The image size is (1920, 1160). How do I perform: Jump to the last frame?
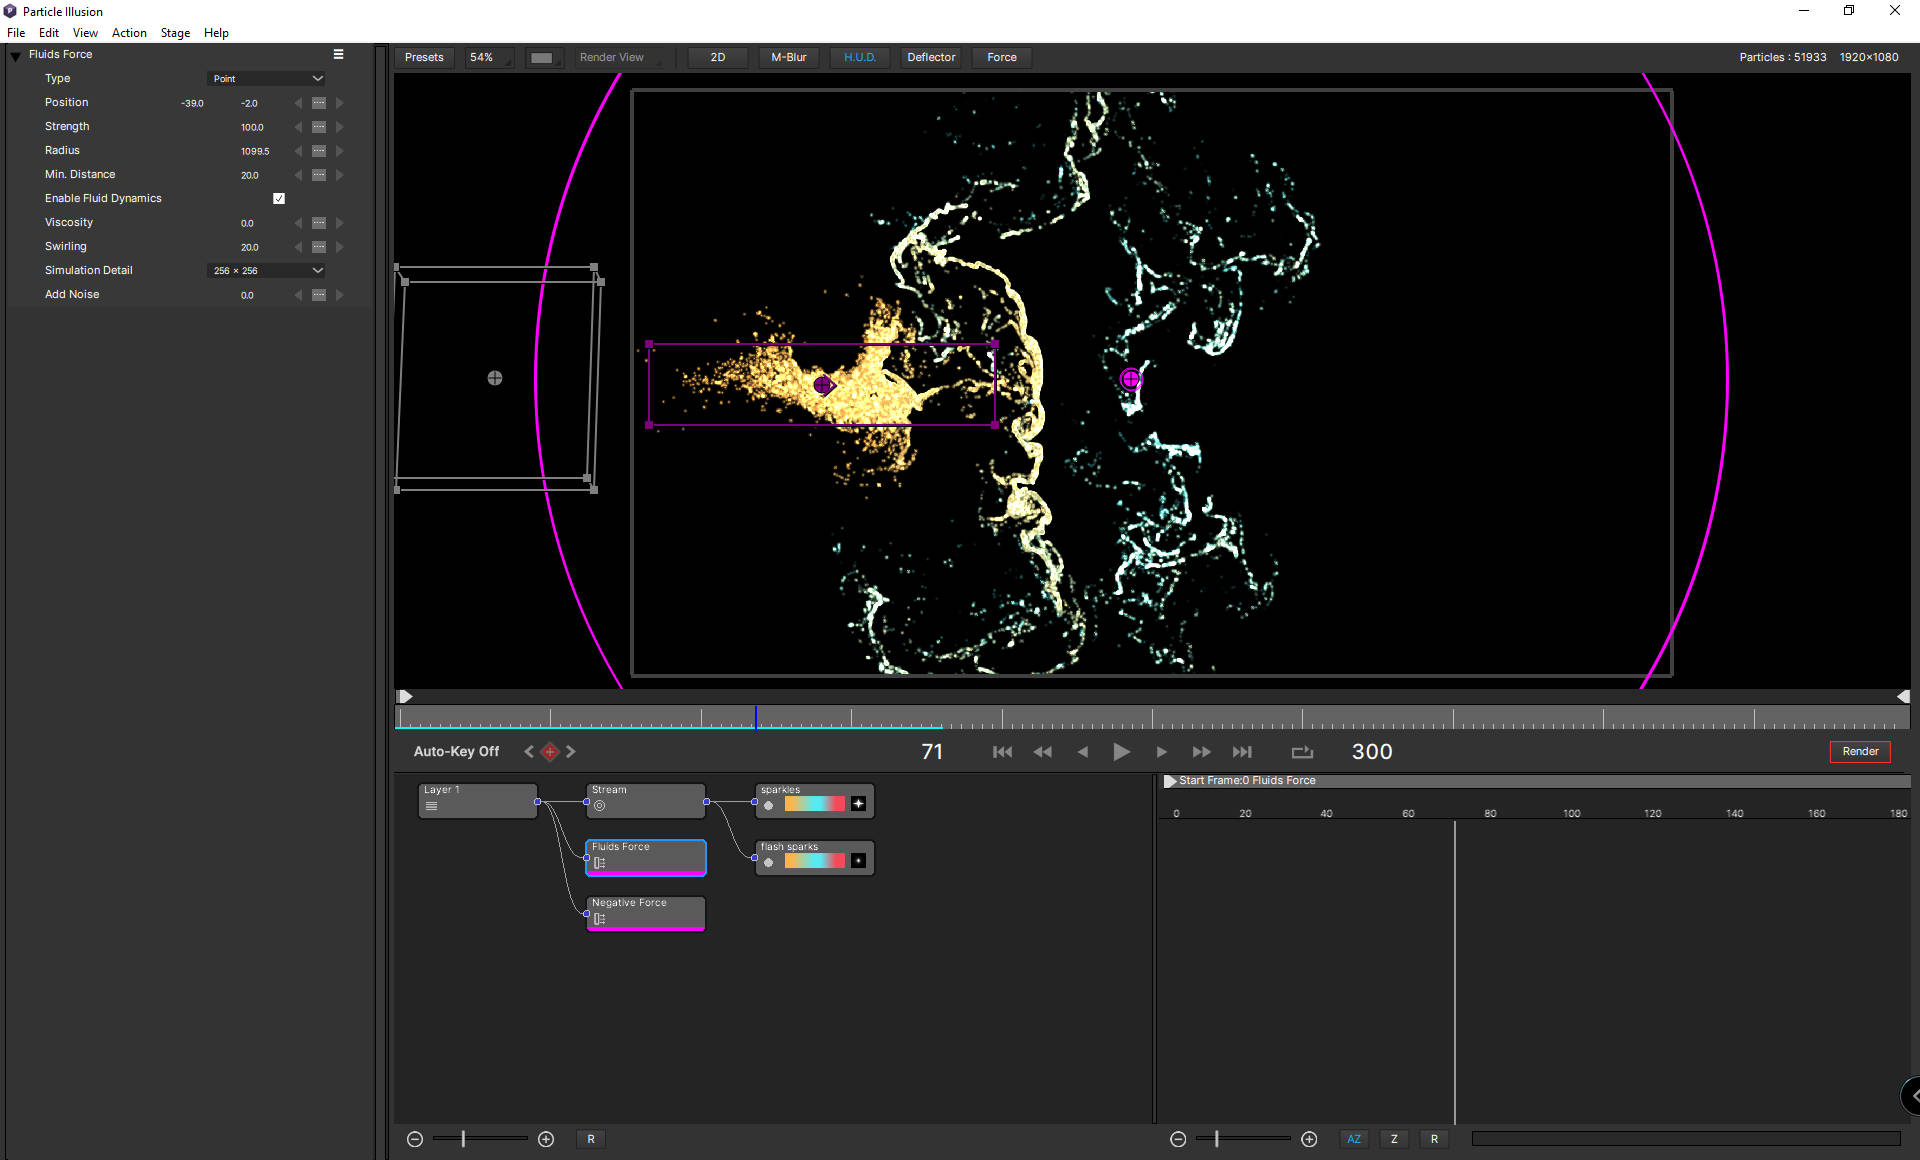[1242, 752]
